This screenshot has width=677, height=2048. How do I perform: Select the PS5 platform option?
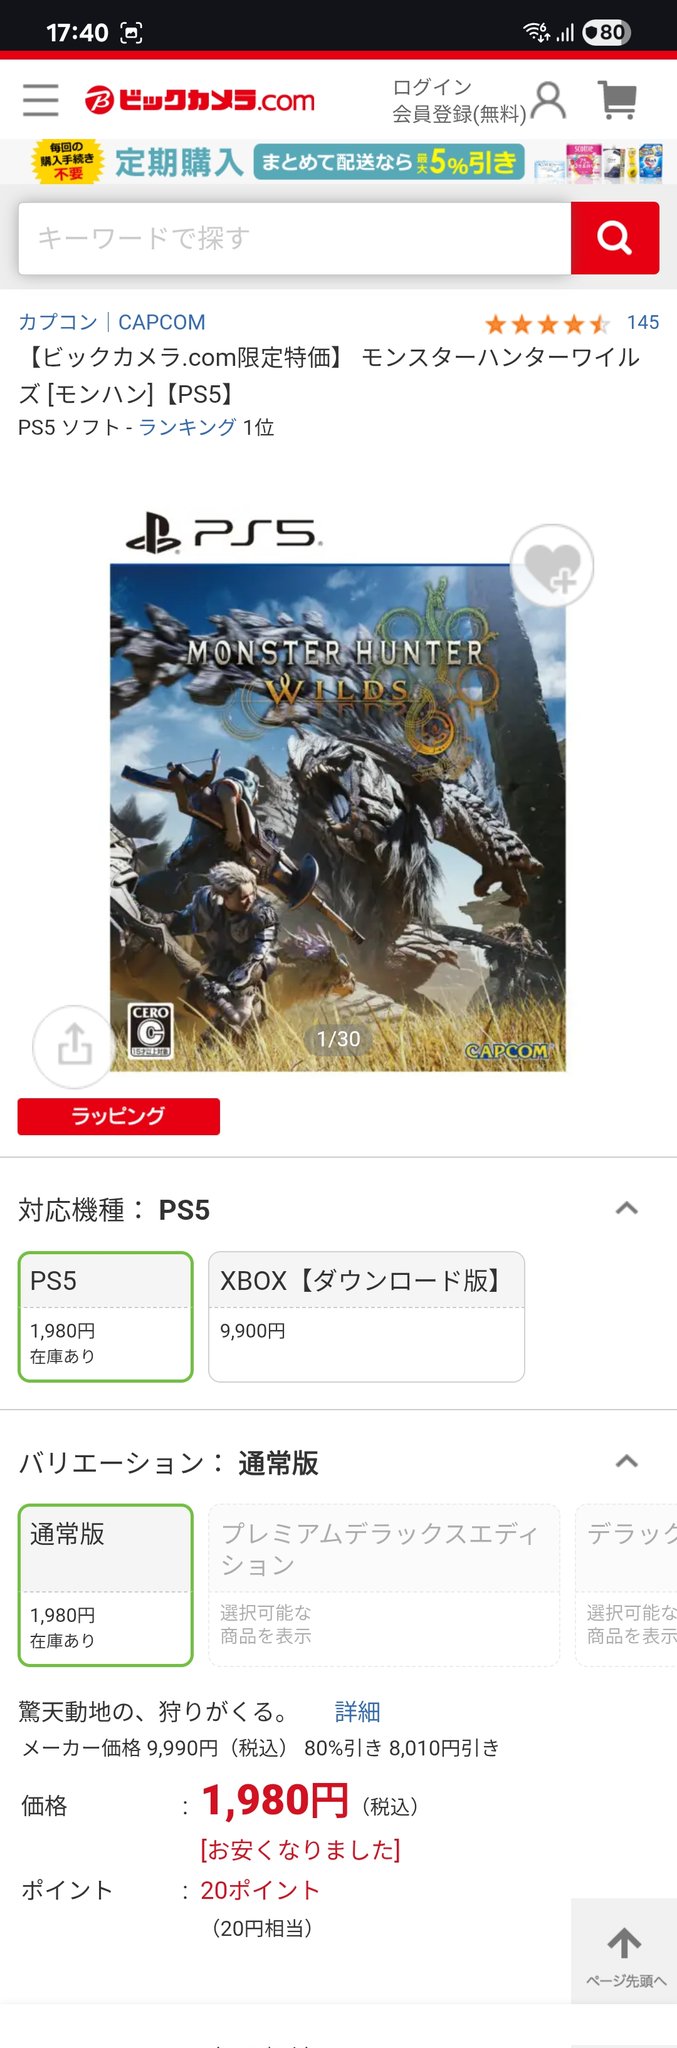pos(105,1316)
